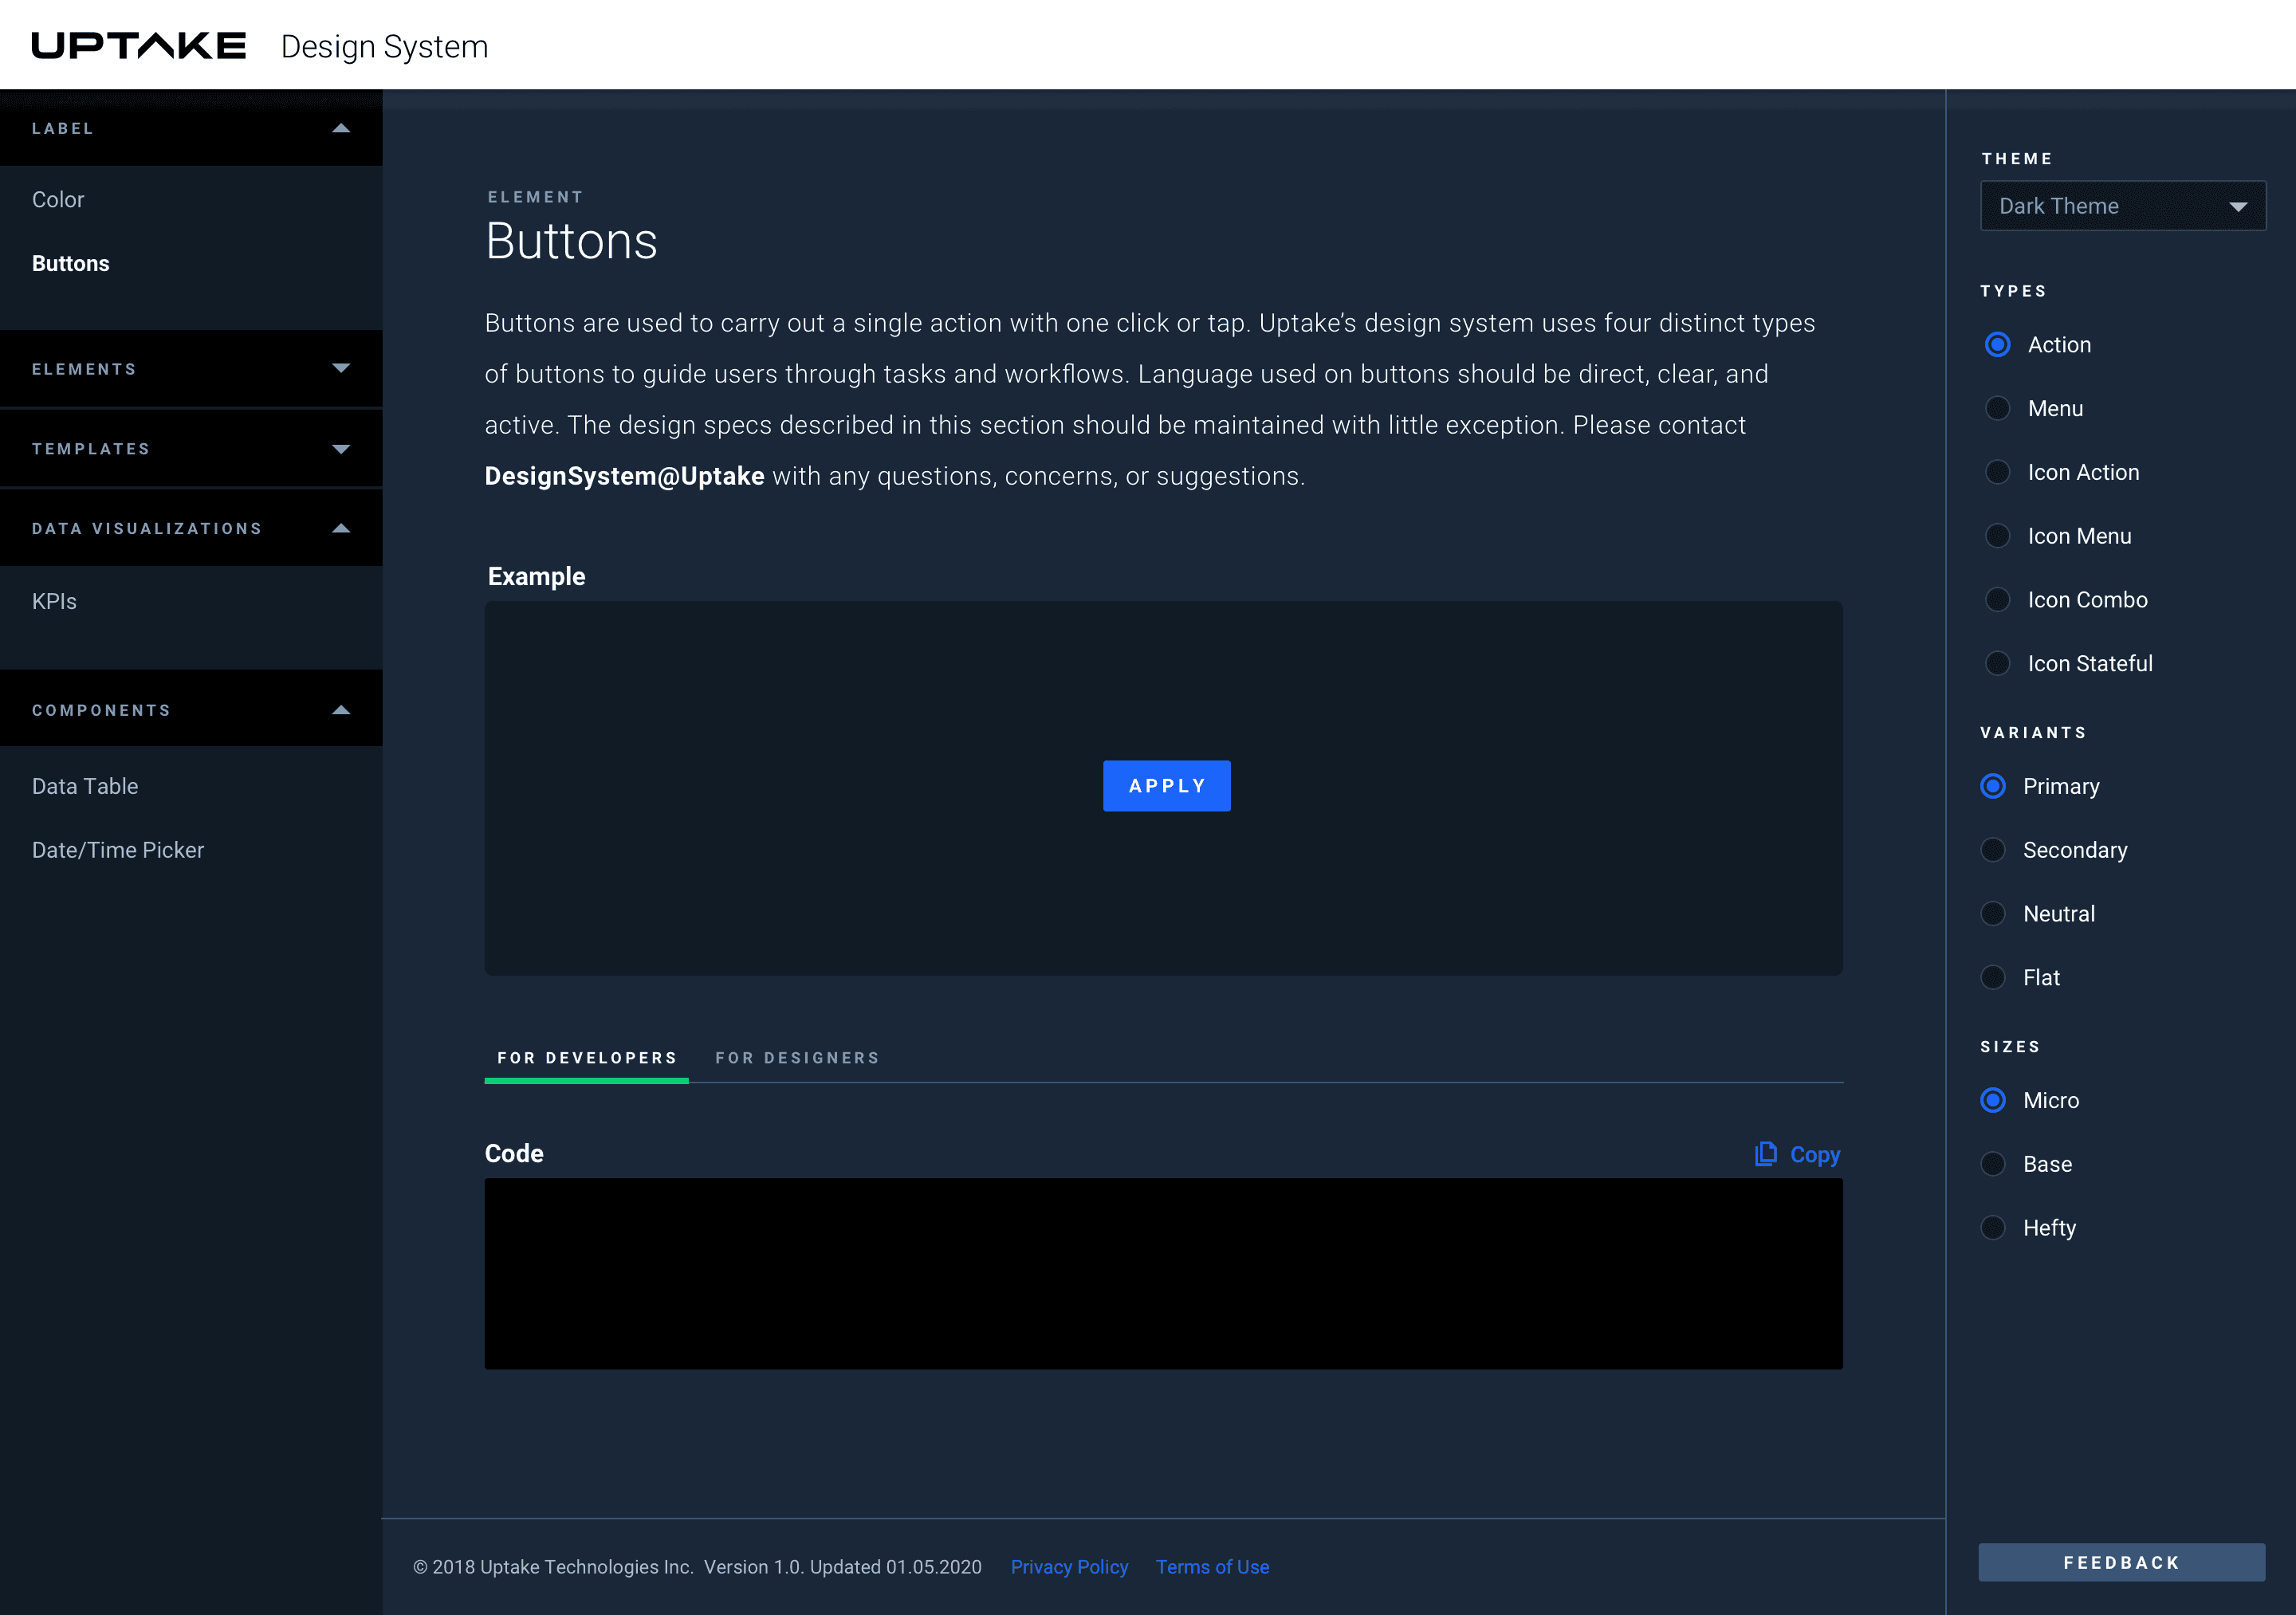2296x1615 pixels.
Task: Open the Privacy Policy link
Action: [x=1069, y=1567]
